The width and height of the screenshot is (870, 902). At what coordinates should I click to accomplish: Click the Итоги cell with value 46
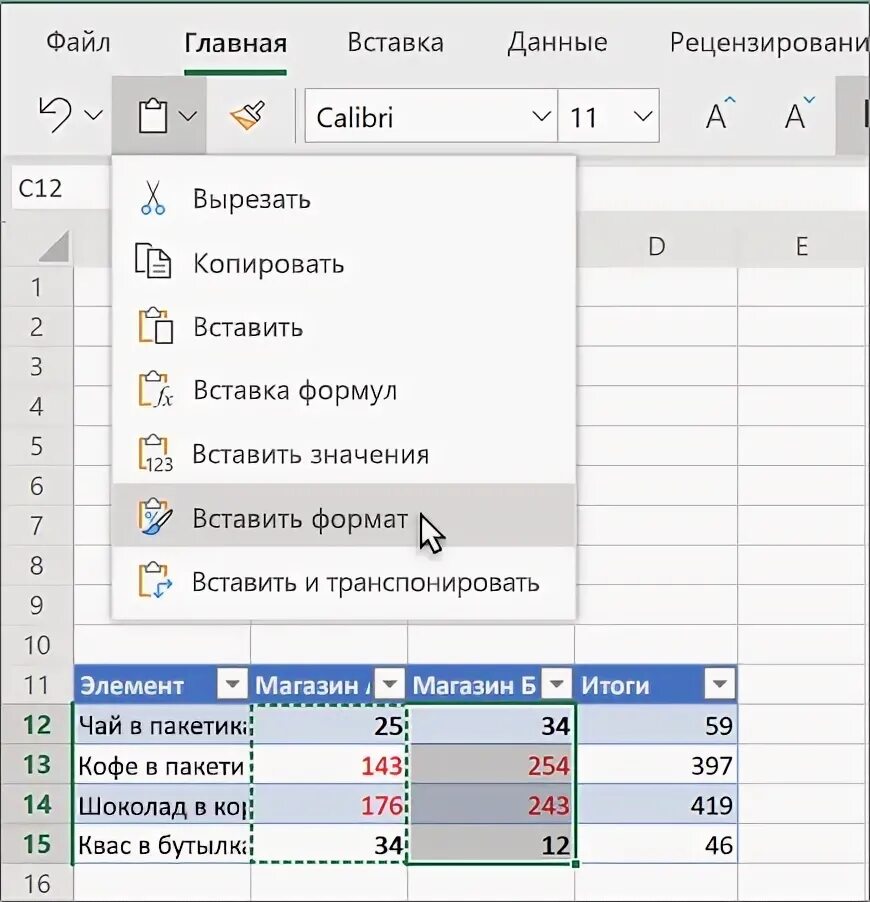click(x=657, y=844)
